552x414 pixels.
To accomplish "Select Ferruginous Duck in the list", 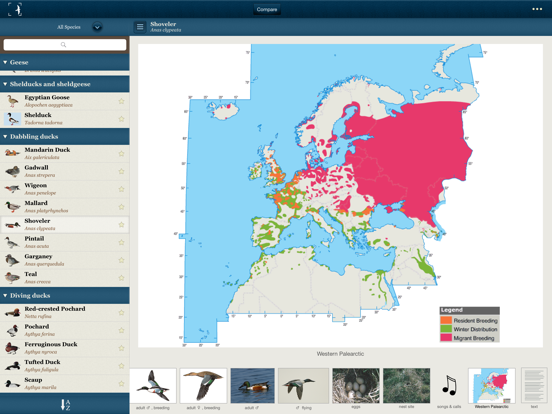I will pyautogui.click(x=65, y=348).
